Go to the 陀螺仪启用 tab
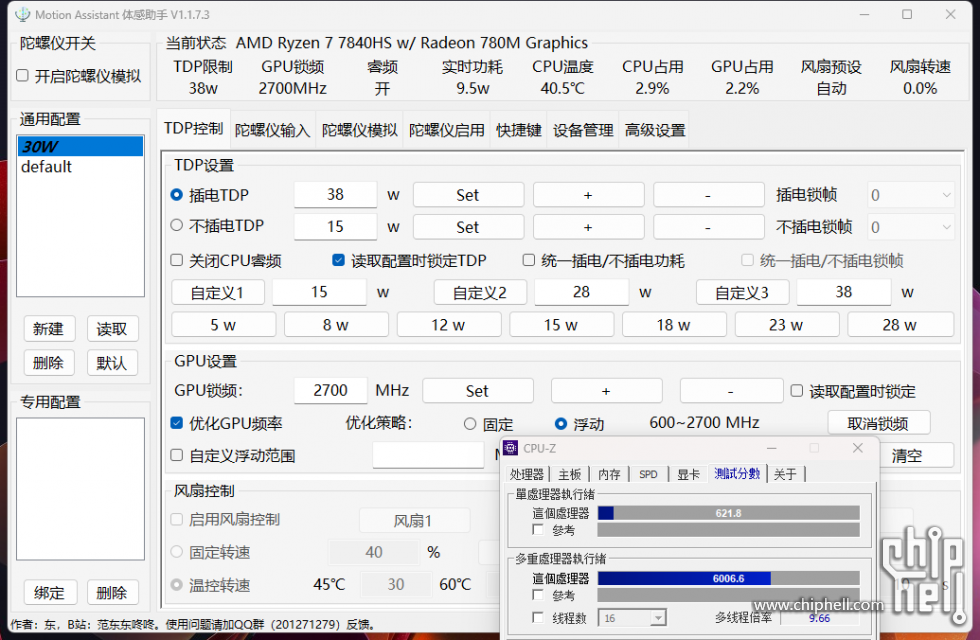The image size is (980, 640). tap(447, 130)
